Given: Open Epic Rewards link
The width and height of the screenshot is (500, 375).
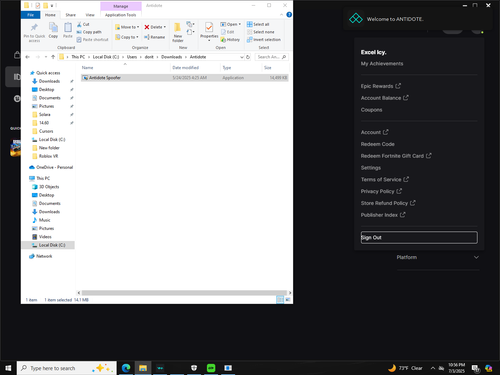Looking at the screenshot, I should 381,86.
